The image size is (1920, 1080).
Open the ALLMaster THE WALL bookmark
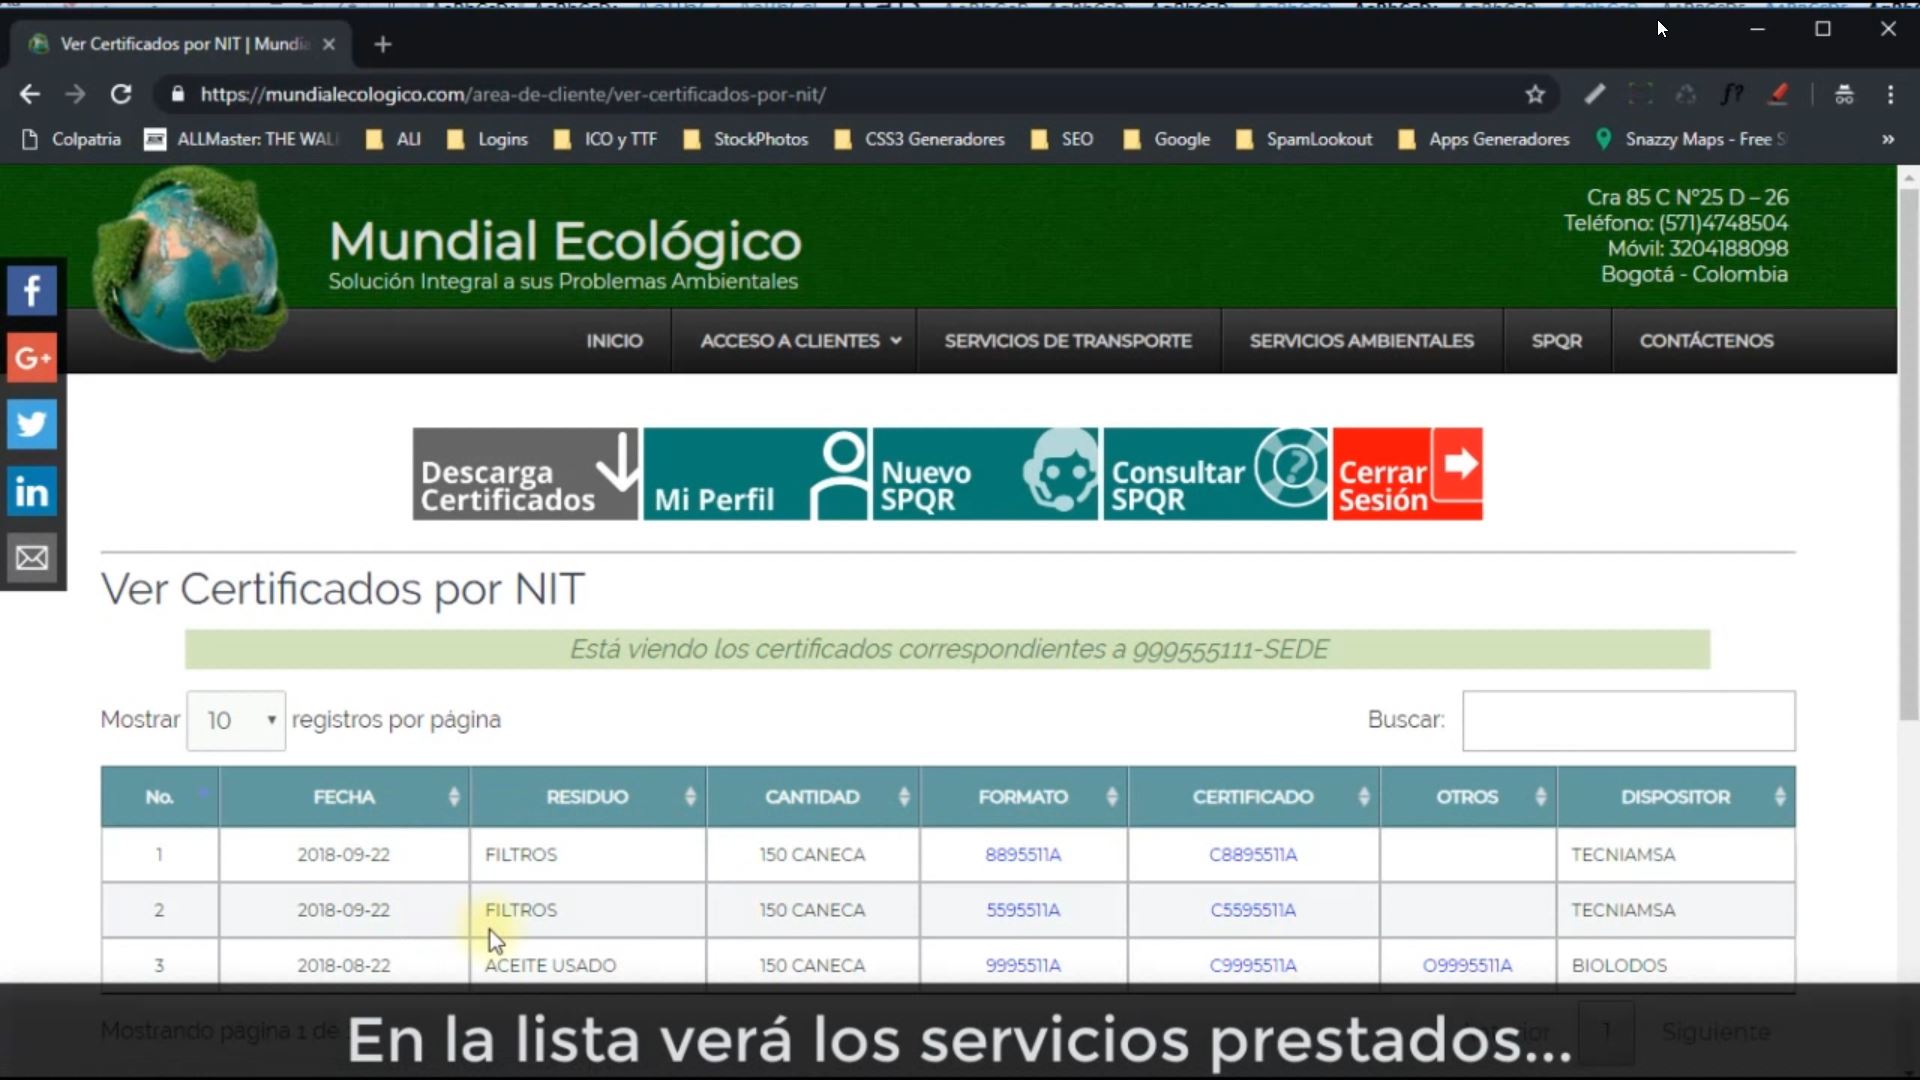[241, 139]
